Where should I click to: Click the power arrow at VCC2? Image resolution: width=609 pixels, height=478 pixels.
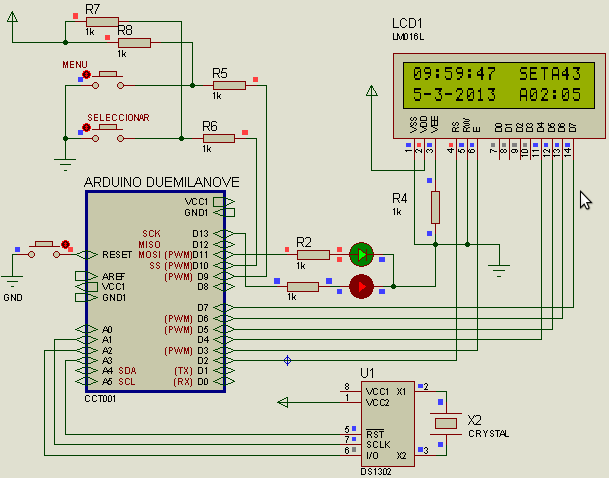(x=283, y=402)
